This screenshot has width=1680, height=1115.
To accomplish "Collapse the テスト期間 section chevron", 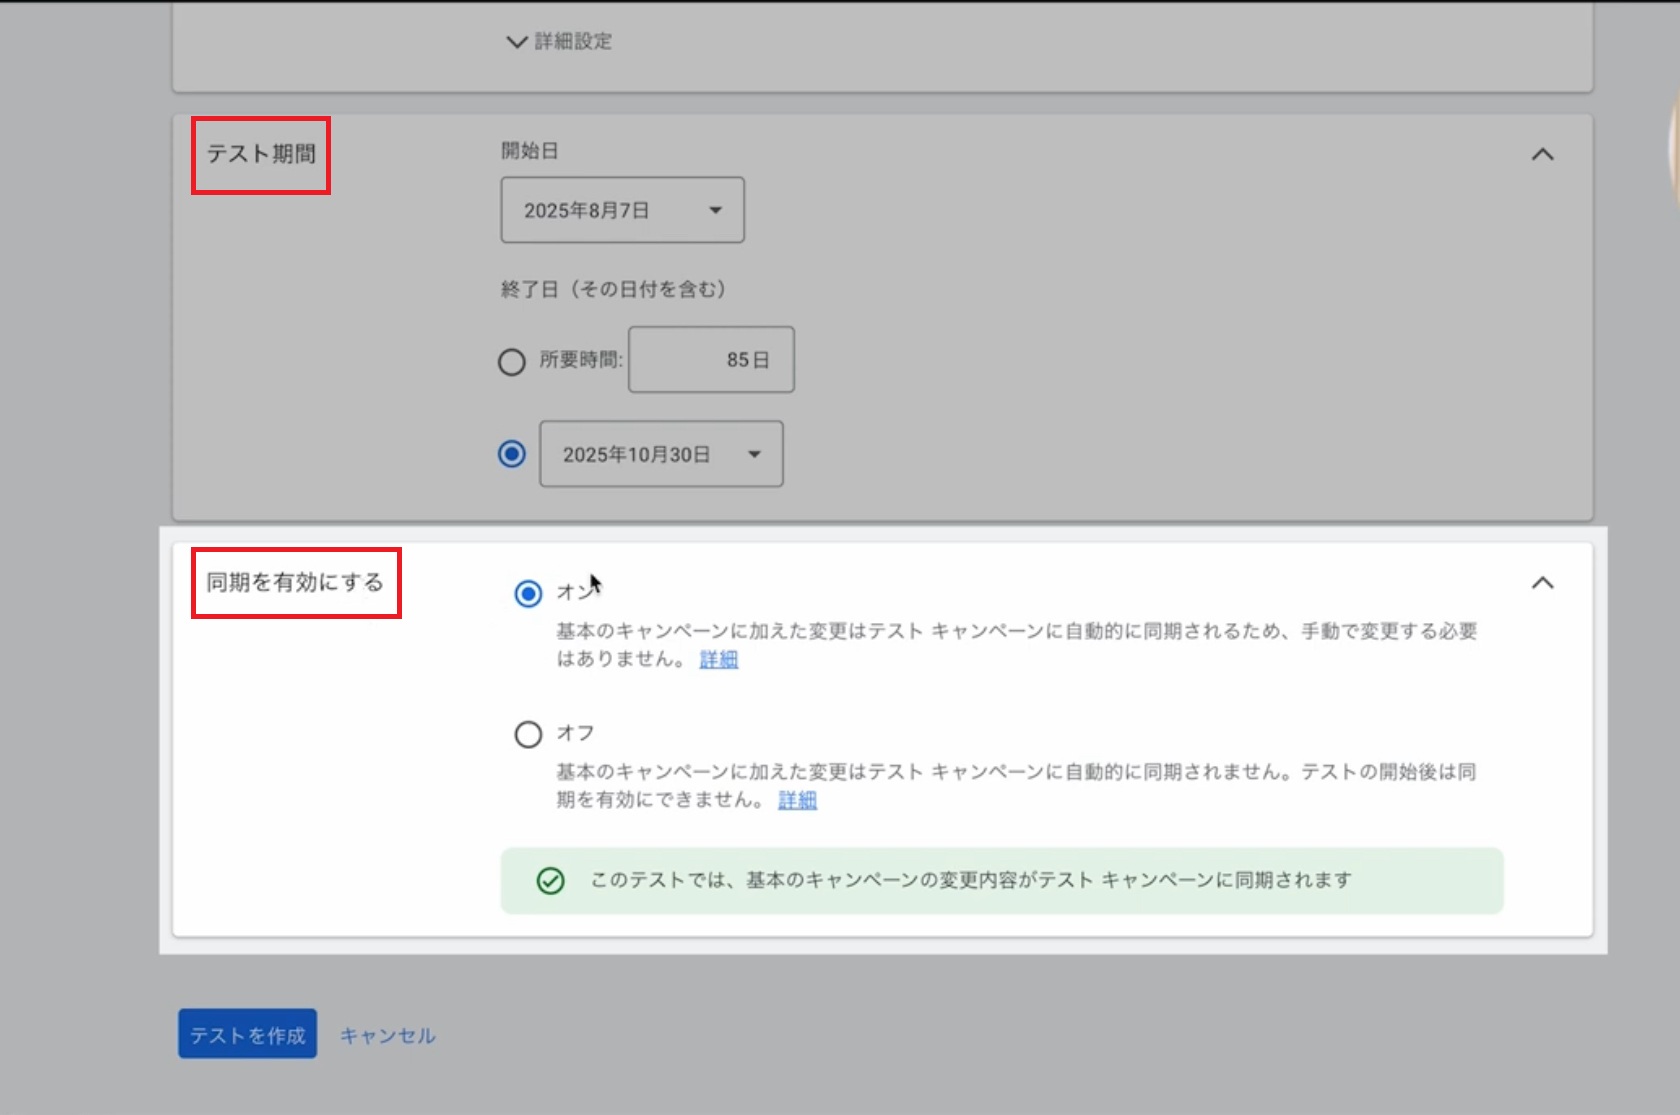I will click(1542, 155).
